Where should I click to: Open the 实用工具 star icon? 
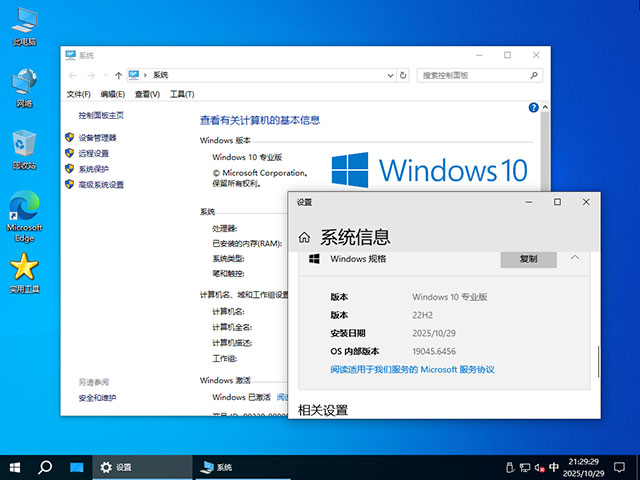(24, 273)
